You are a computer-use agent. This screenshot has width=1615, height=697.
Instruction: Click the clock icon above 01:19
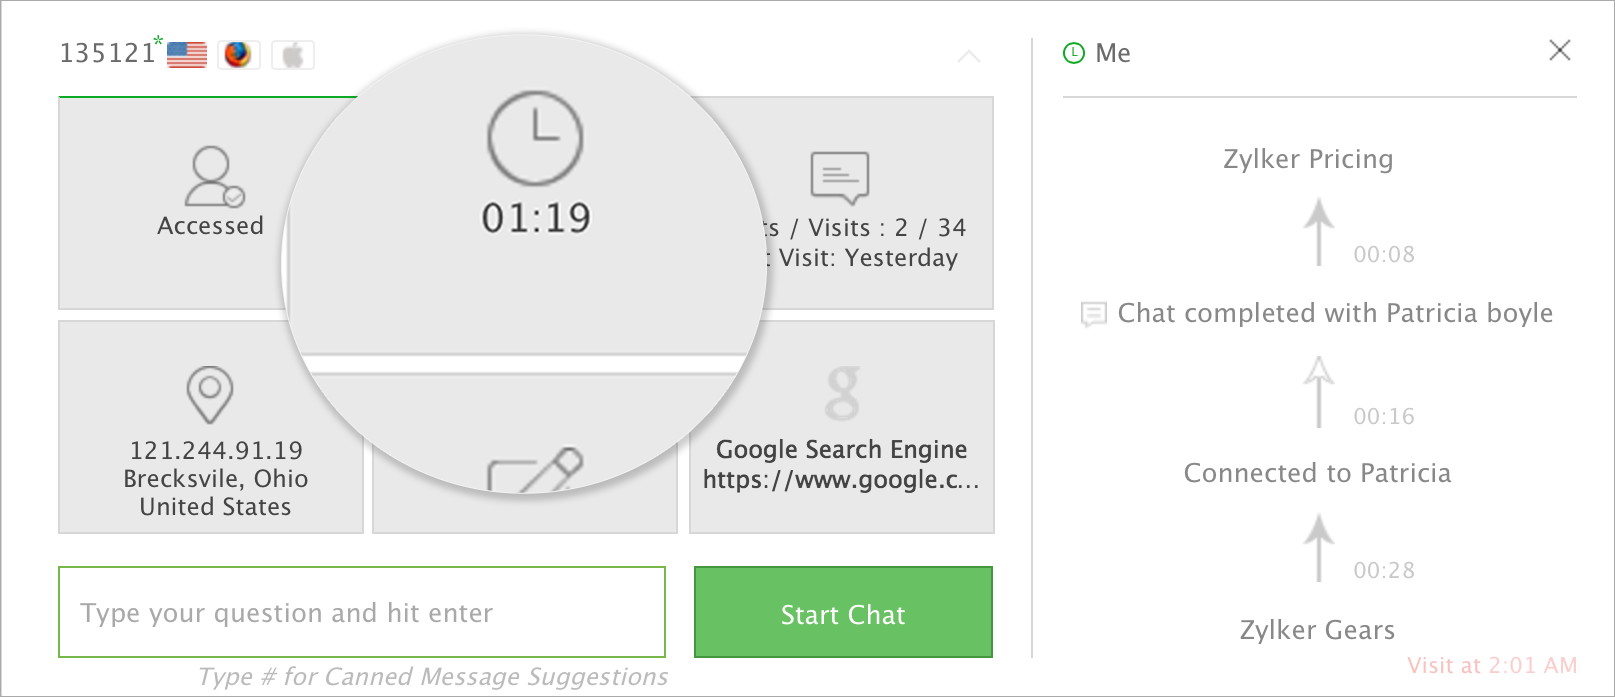535,139
